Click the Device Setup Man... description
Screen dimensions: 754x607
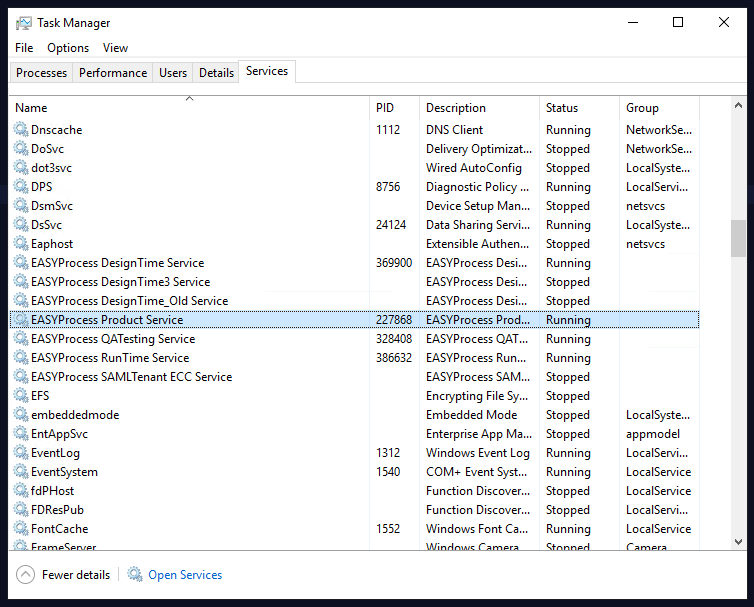pyautogui.click(x=478, y=206)
